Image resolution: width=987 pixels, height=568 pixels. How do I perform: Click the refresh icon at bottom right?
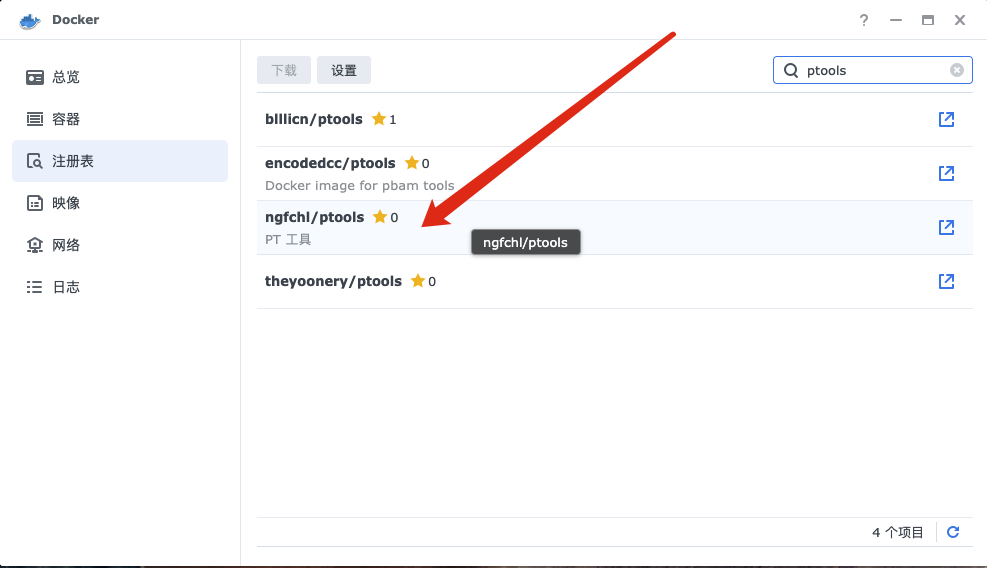point(953,532)
